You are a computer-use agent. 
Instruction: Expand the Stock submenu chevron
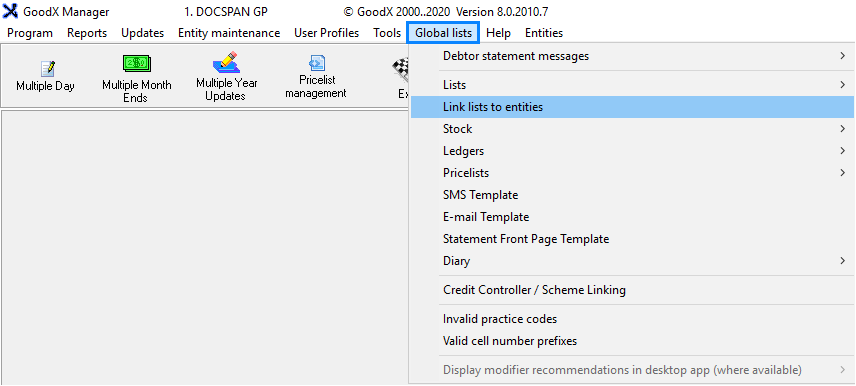point(843,129)
